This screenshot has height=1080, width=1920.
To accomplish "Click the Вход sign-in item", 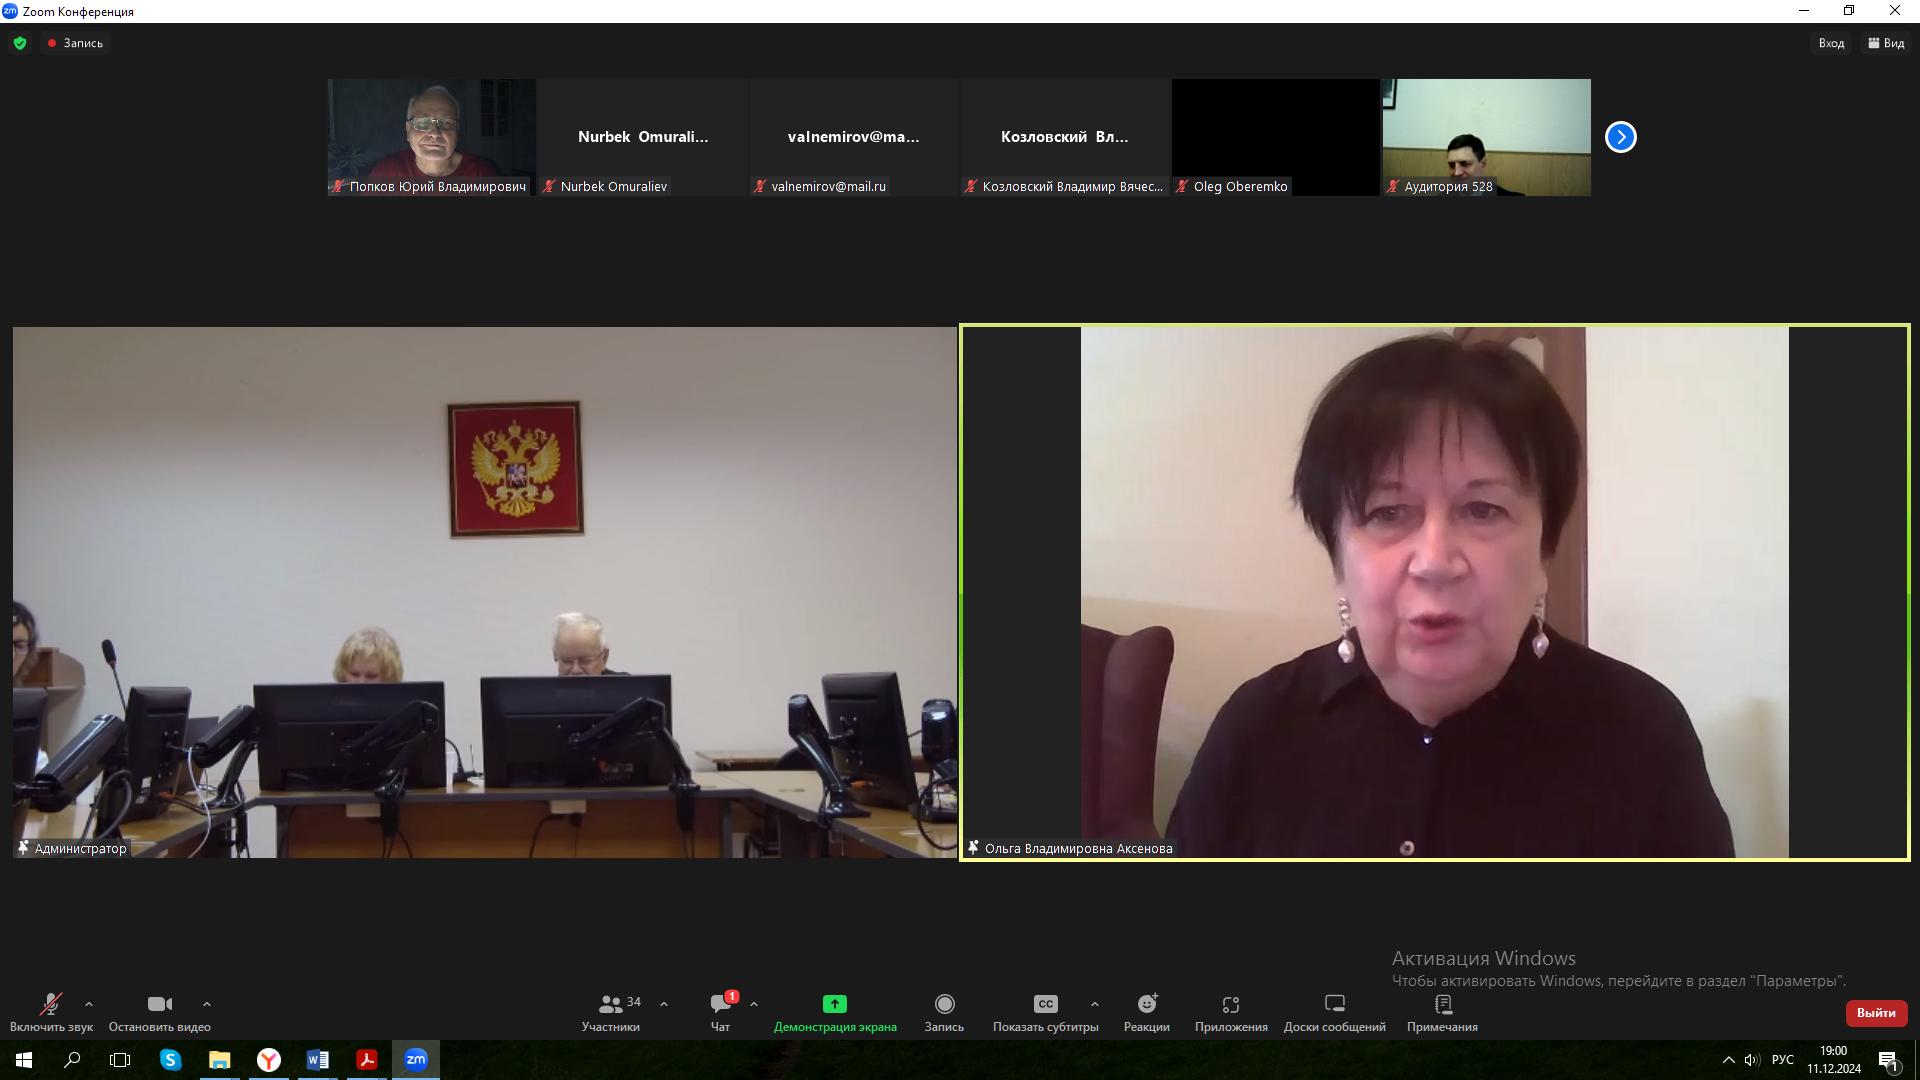I will click(x=1831, y=43).
